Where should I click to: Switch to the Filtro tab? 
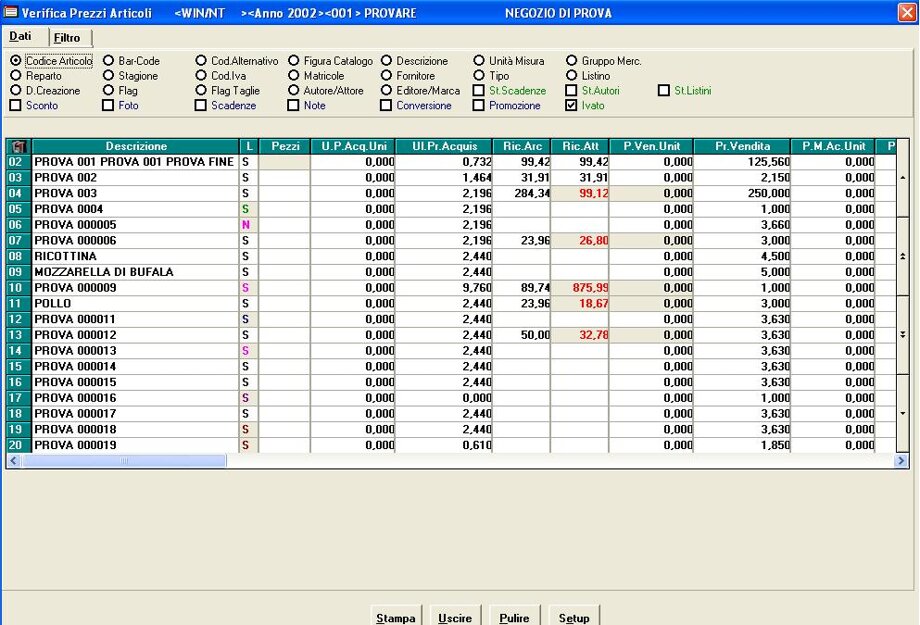tap(67, 37)
